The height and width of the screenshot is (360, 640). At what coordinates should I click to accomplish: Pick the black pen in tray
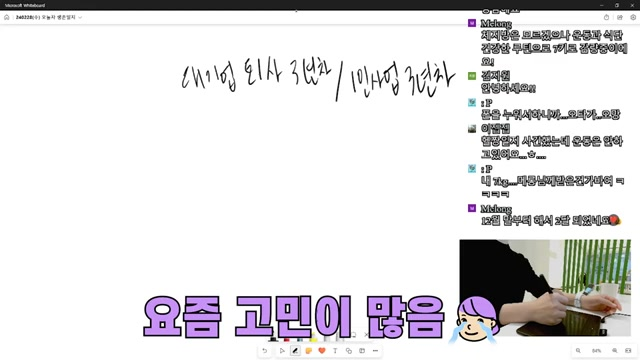273,339
